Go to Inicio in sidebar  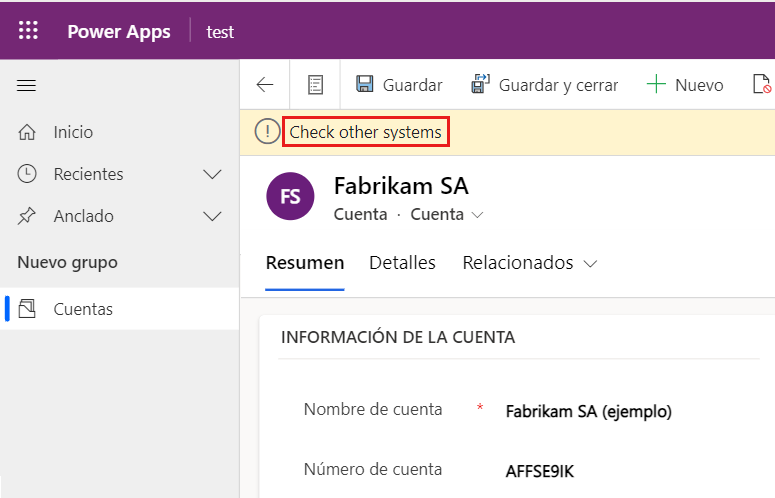pyautogui.click(x=73, y=132)
